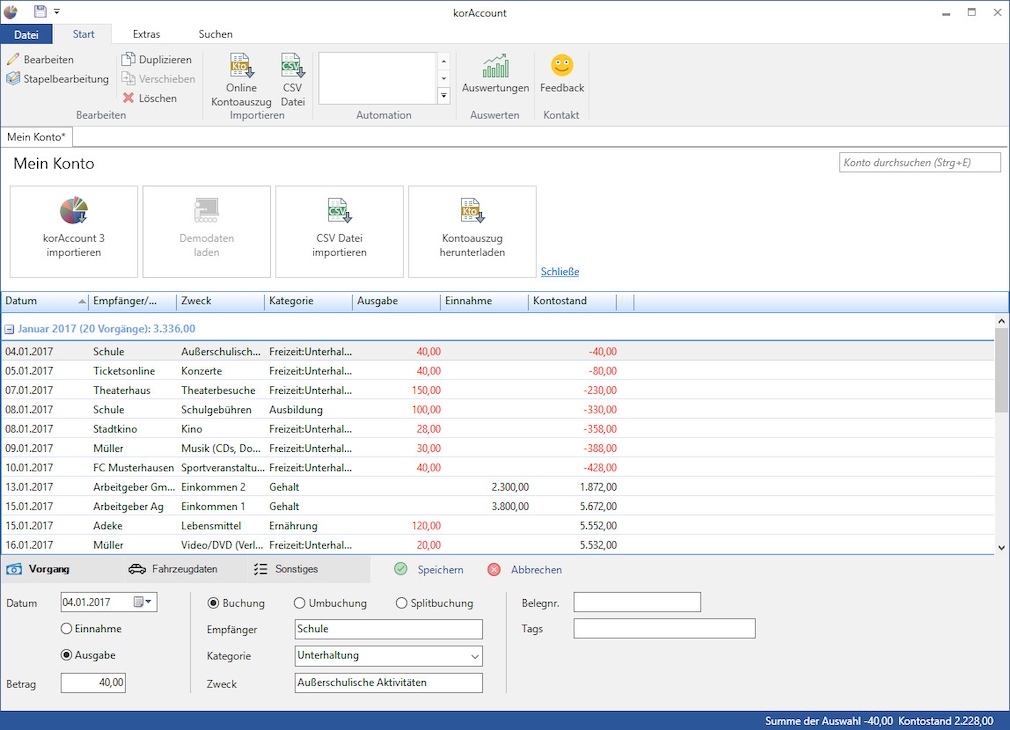
Task: Click the Stapelbearbeitung icon
Action: (x=14, y=79)
